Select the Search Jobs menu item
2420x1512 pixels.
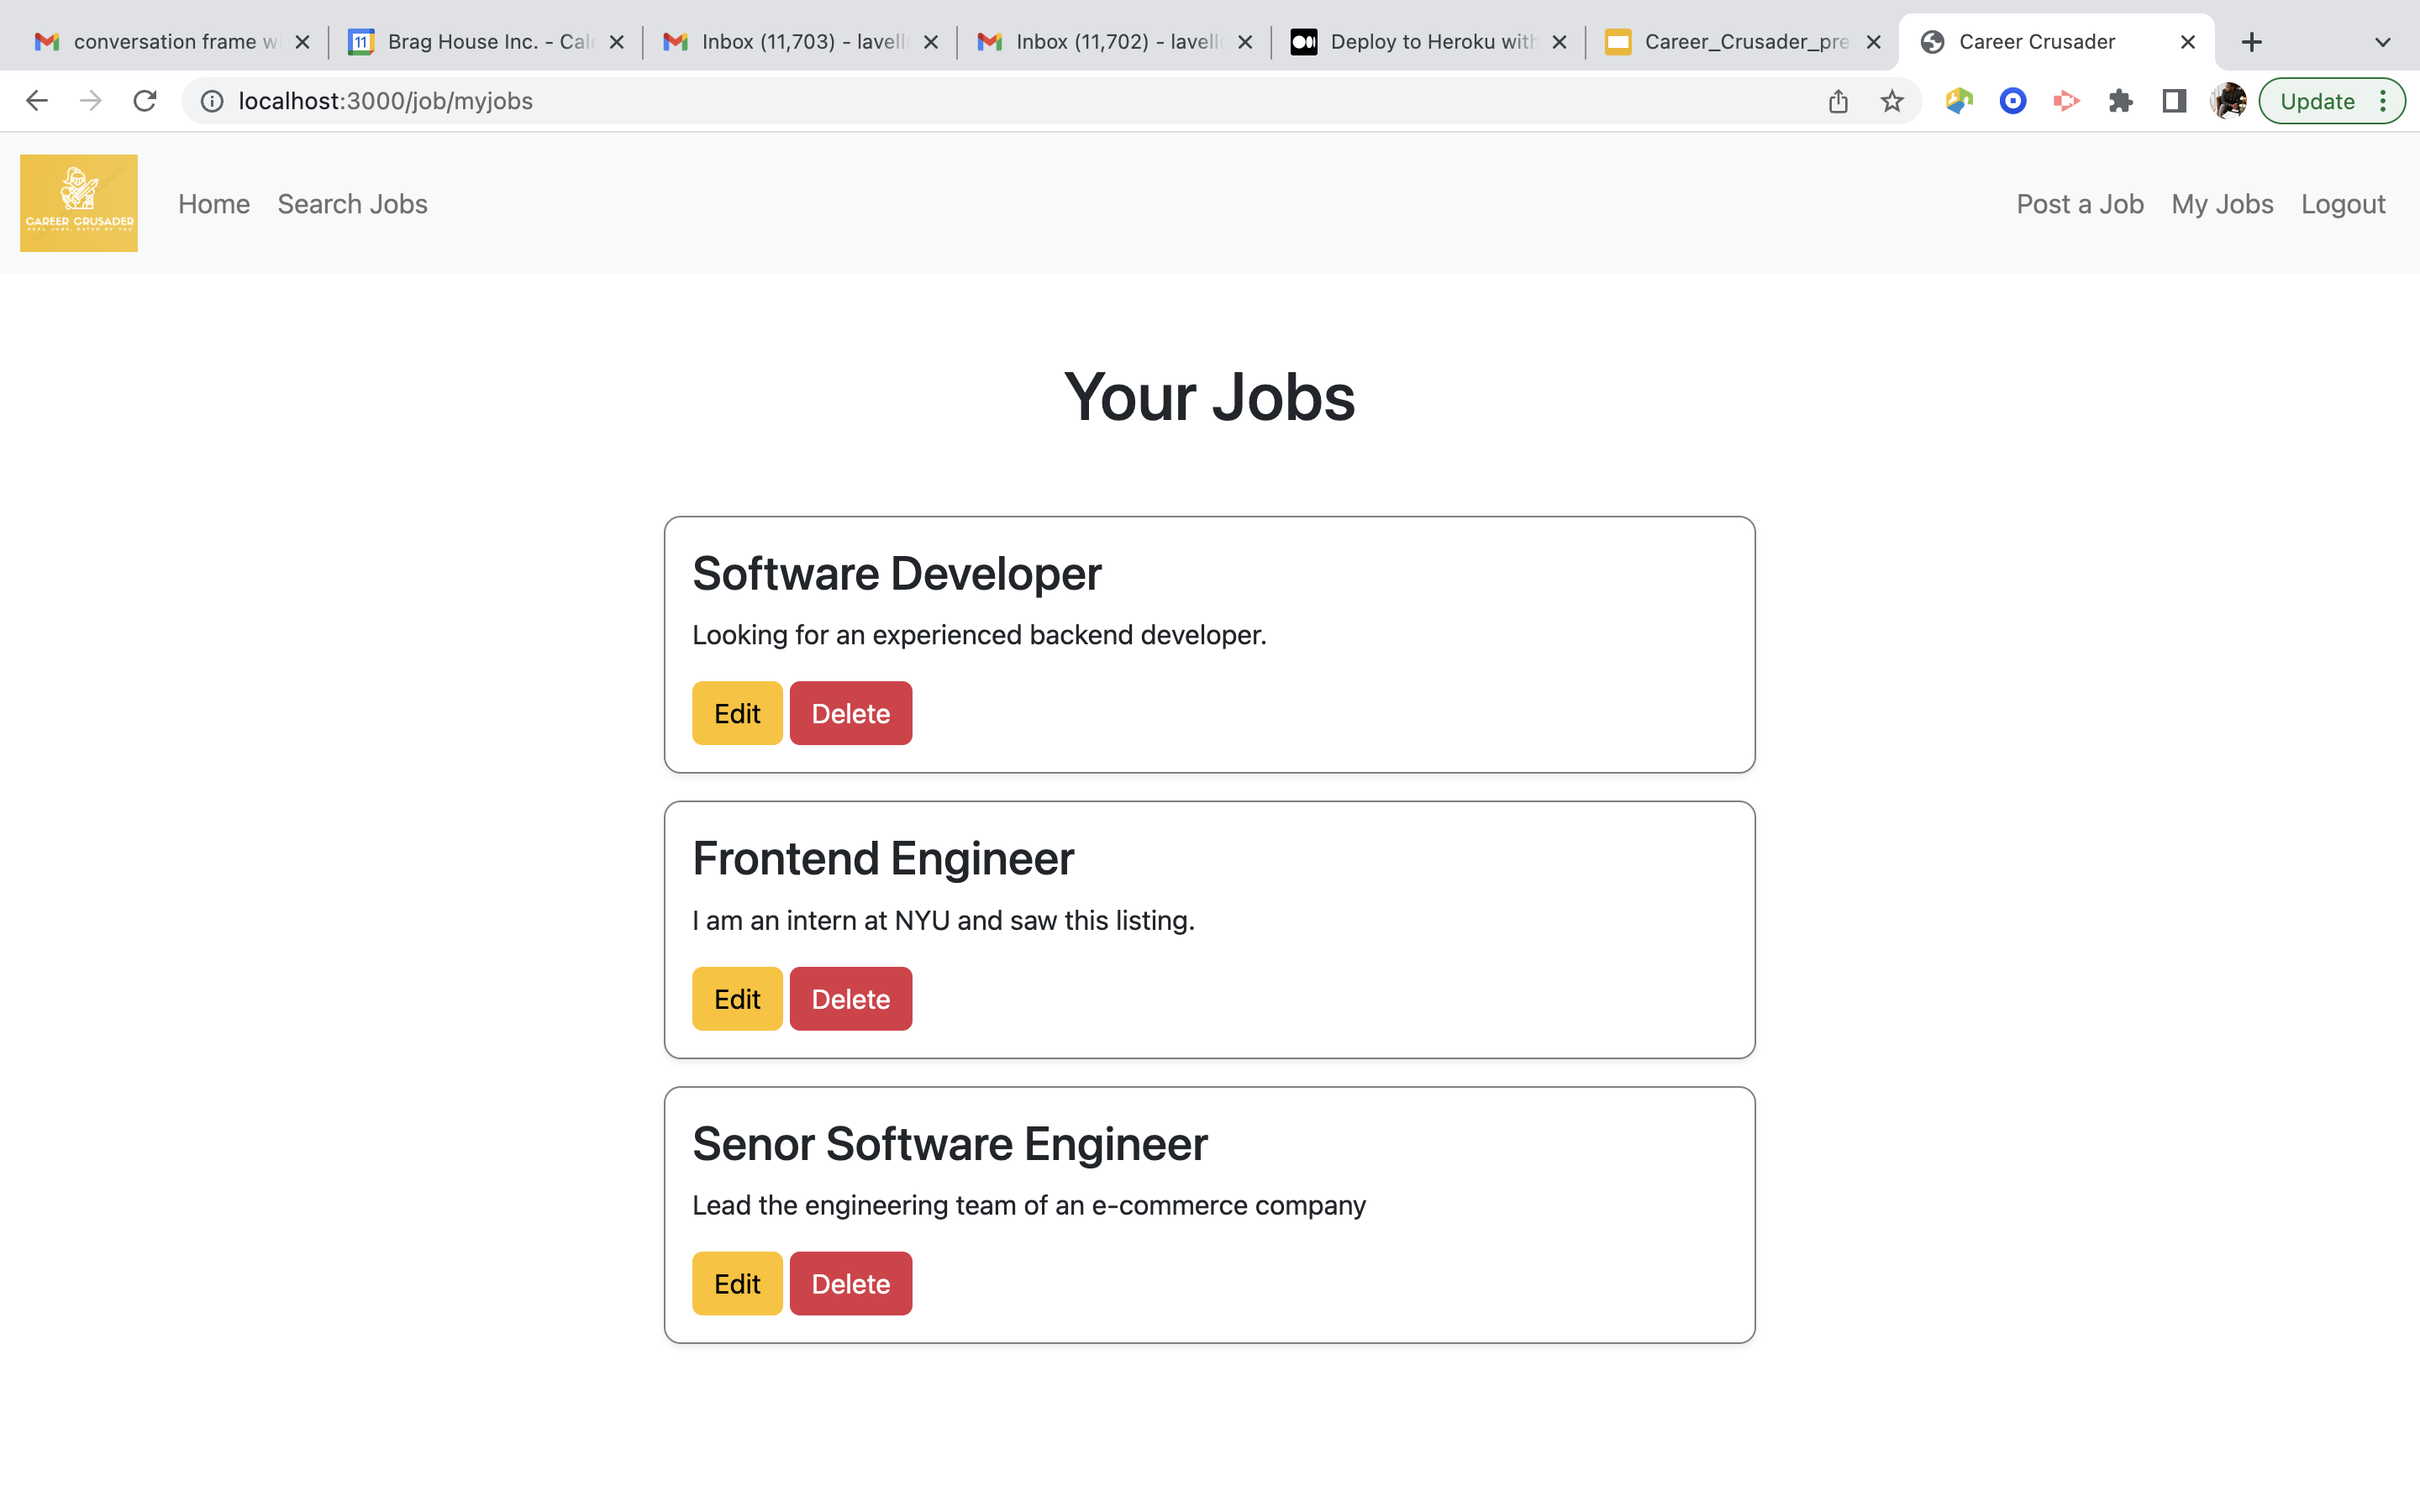pyautogui.click(x=352, y=203)
